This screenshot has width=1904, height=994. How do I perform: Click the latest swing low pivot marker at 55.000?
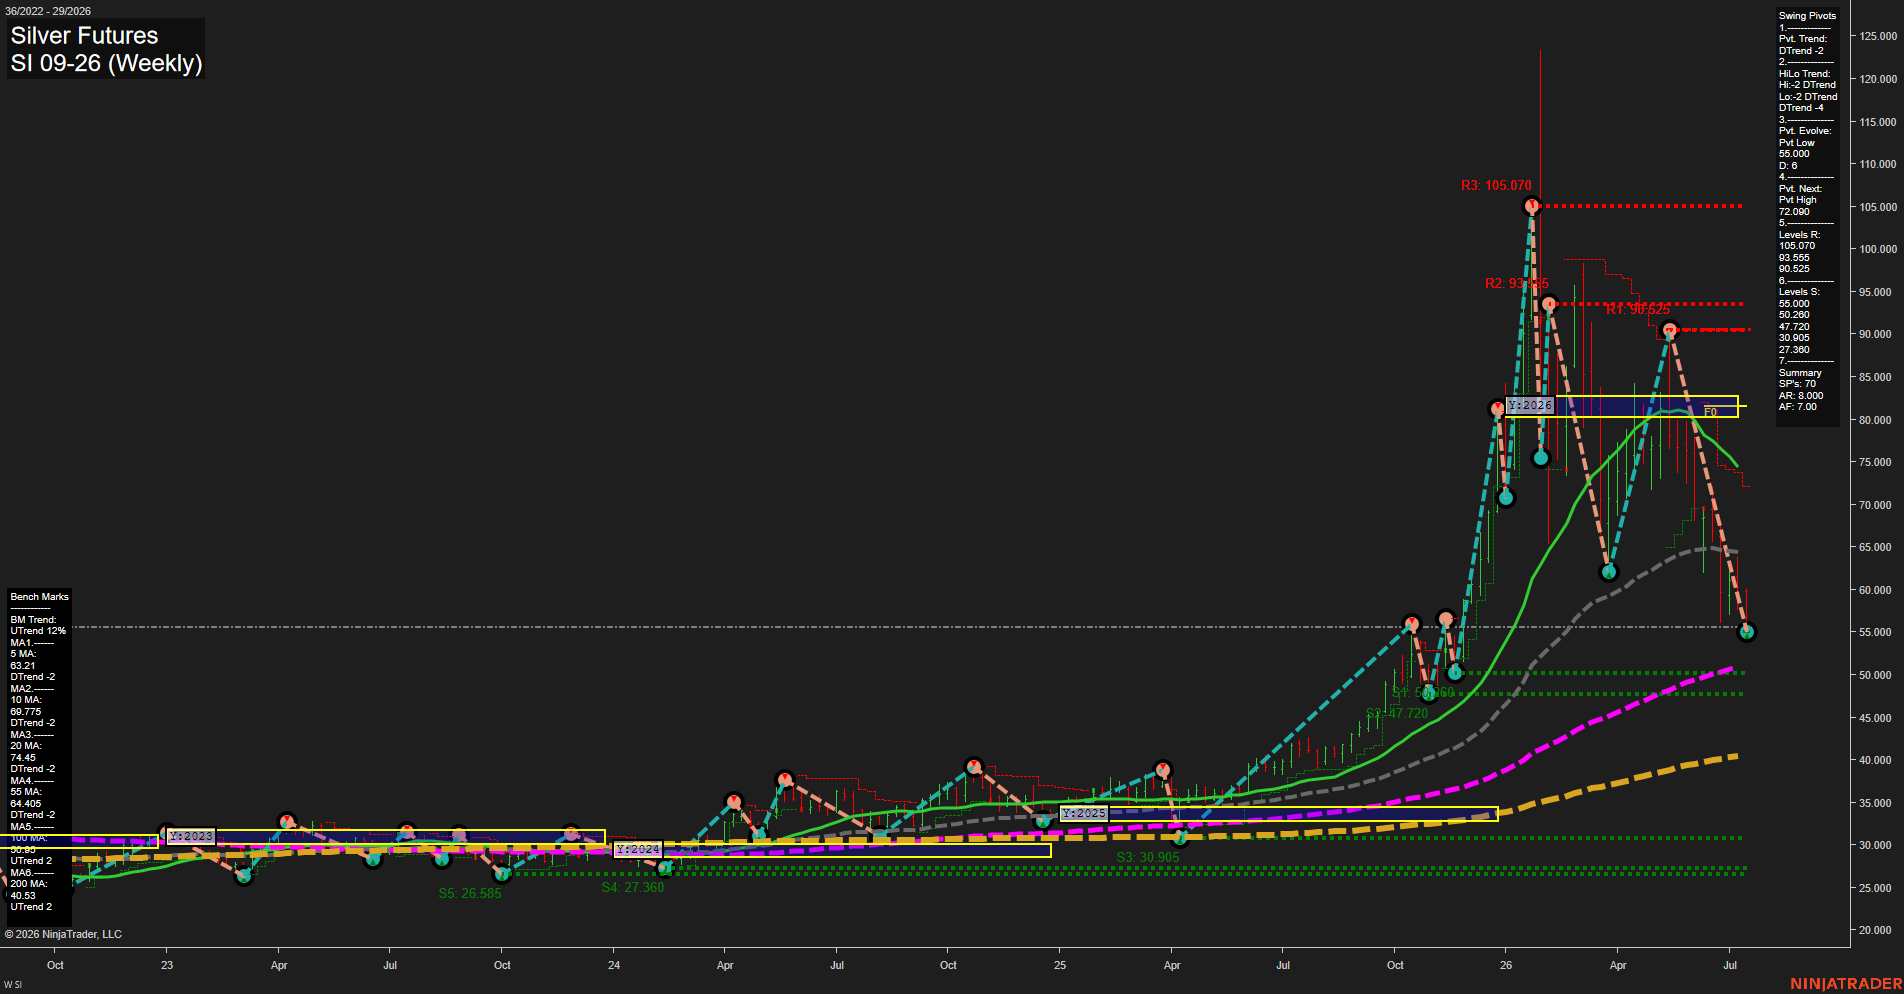point(1747,632)
